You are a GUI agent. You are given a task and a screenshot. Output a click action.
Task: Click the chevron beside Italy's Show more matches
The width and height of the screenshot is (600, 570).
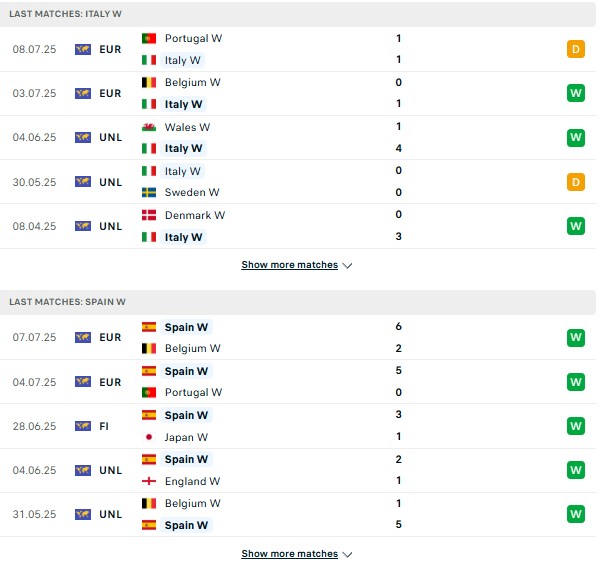pyautogui.click(x=347, y=265)
